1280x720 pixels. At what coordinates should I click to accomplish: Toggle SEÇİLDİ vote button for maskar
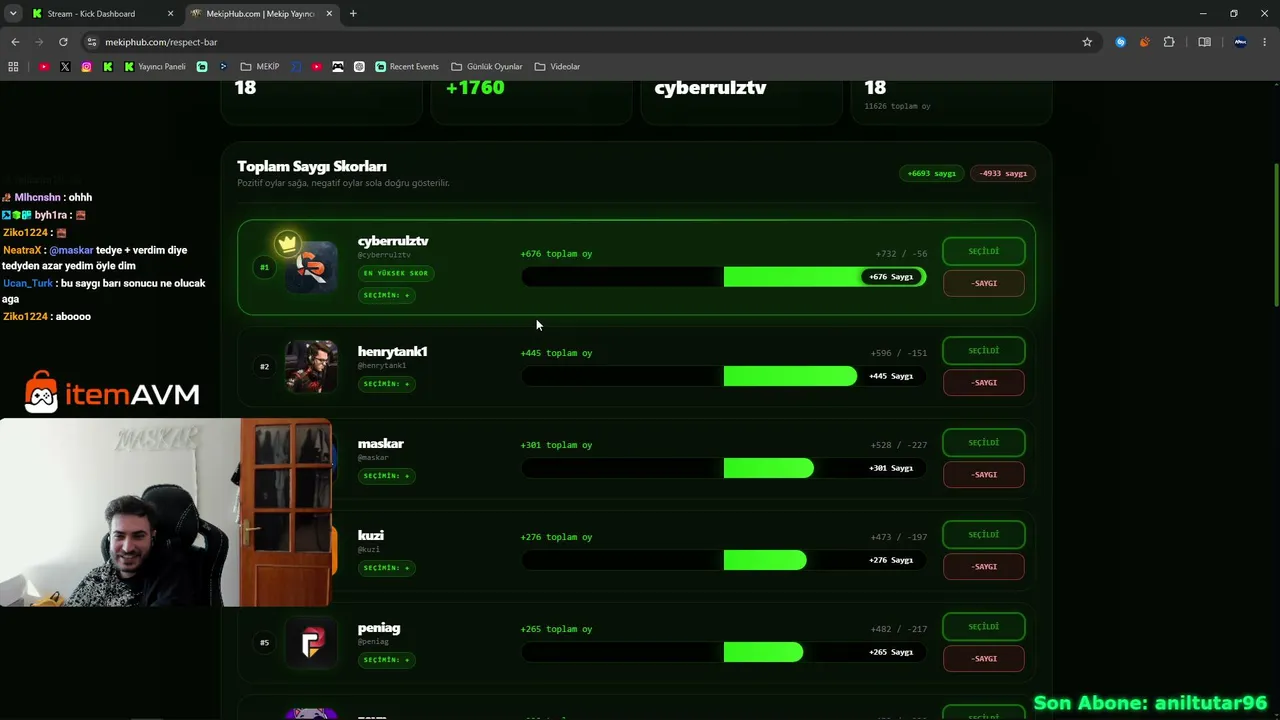[984, 442]
